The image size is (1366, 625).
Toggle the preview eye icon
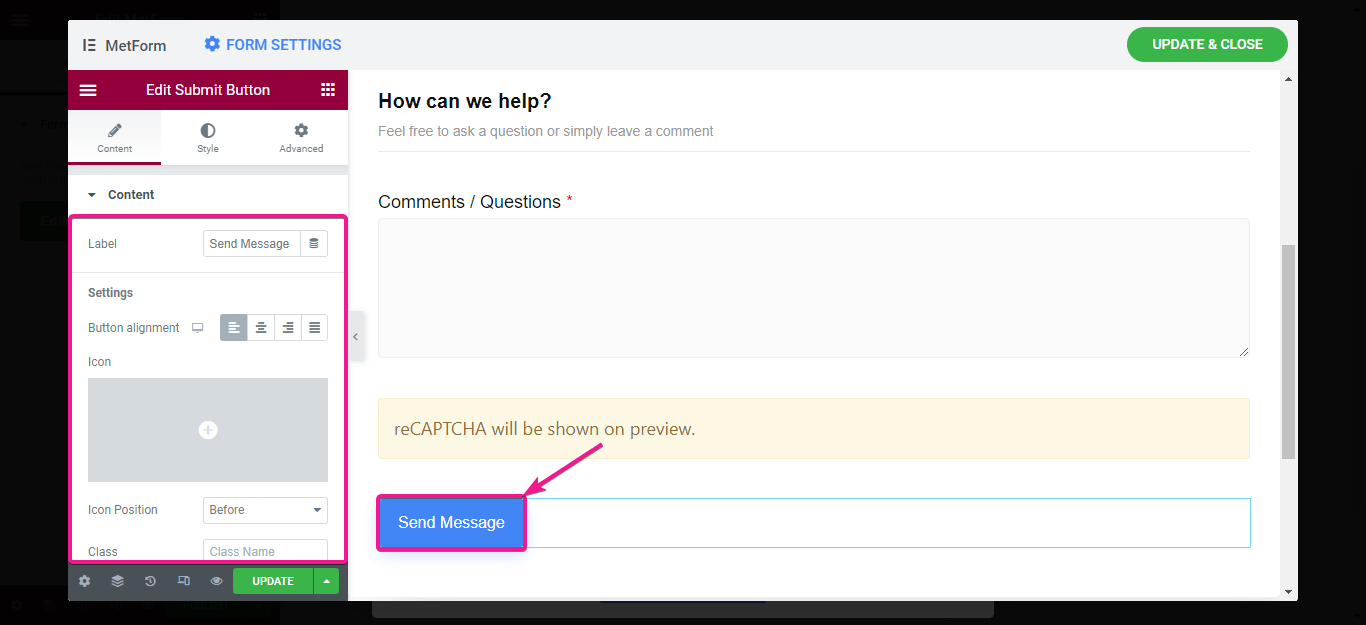[x=216, y=581]
